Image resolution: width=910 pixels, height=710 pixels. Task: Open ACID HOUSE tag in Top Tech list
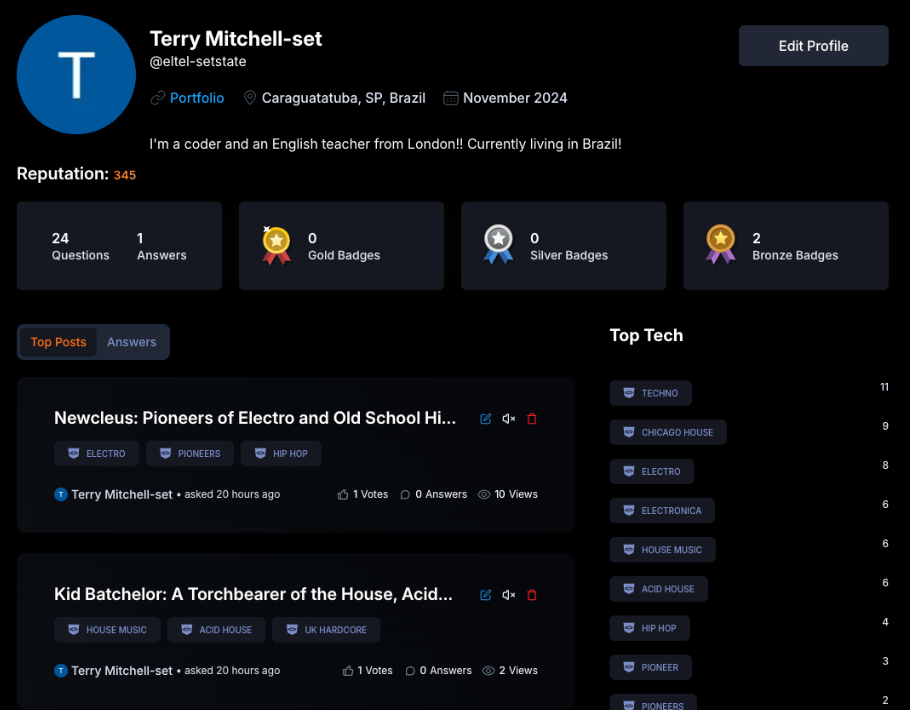(659, 589)
